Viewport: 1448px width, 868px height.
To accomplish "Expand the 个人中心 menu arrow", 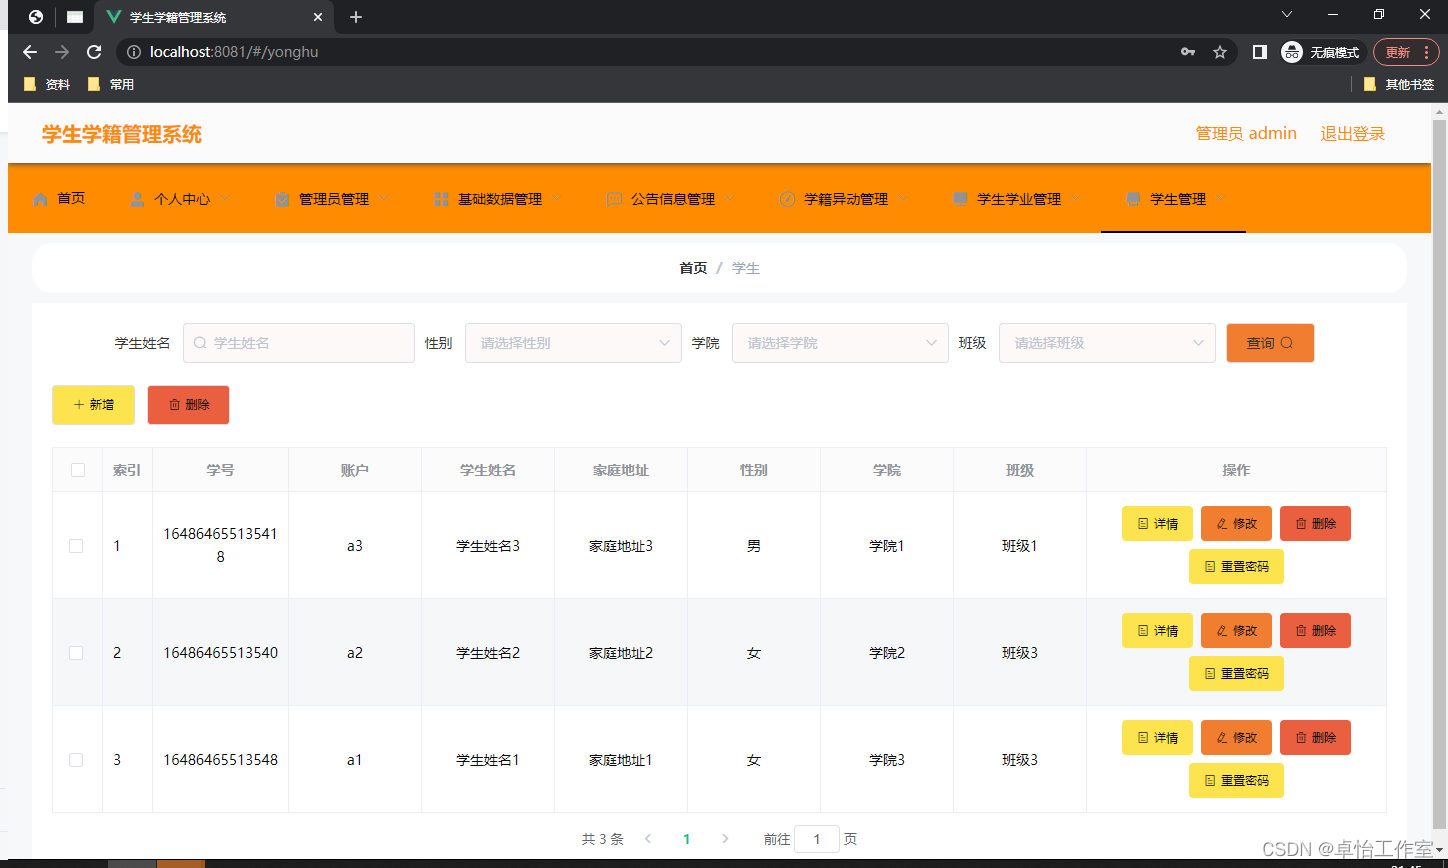I will [x=225, y=198].
